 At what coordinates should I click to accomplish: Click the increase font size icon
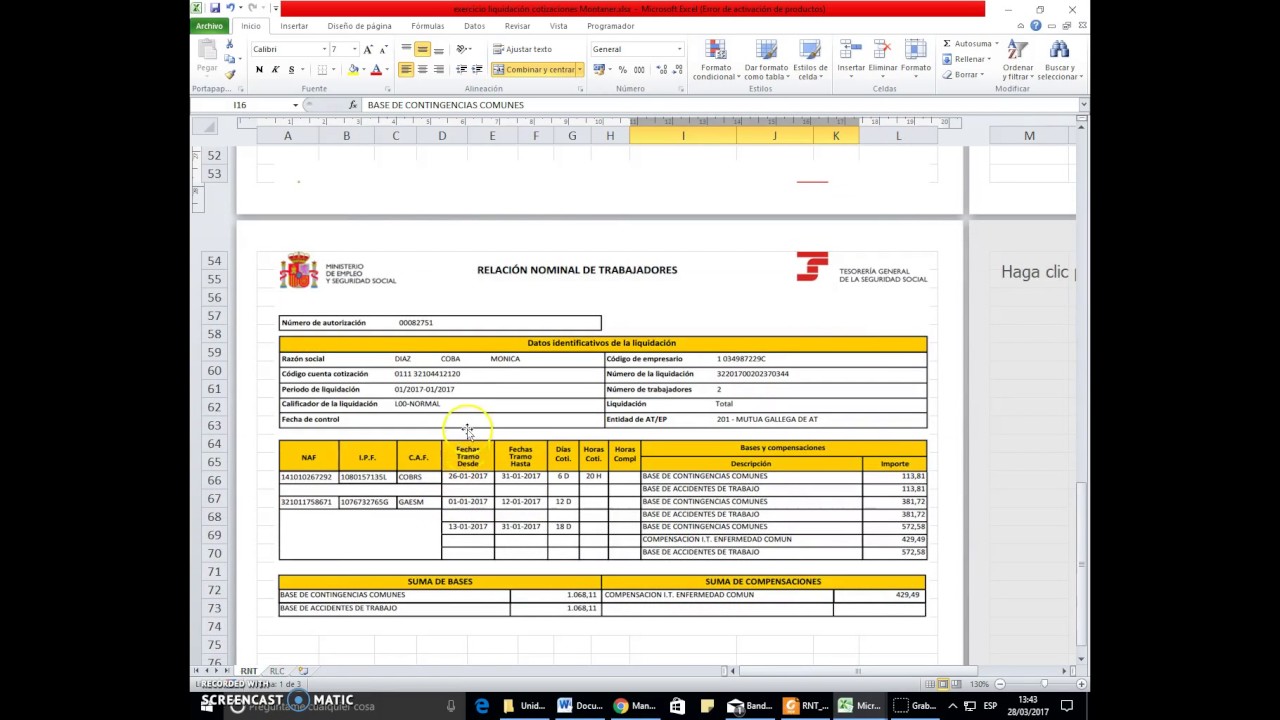coord(368,49)
